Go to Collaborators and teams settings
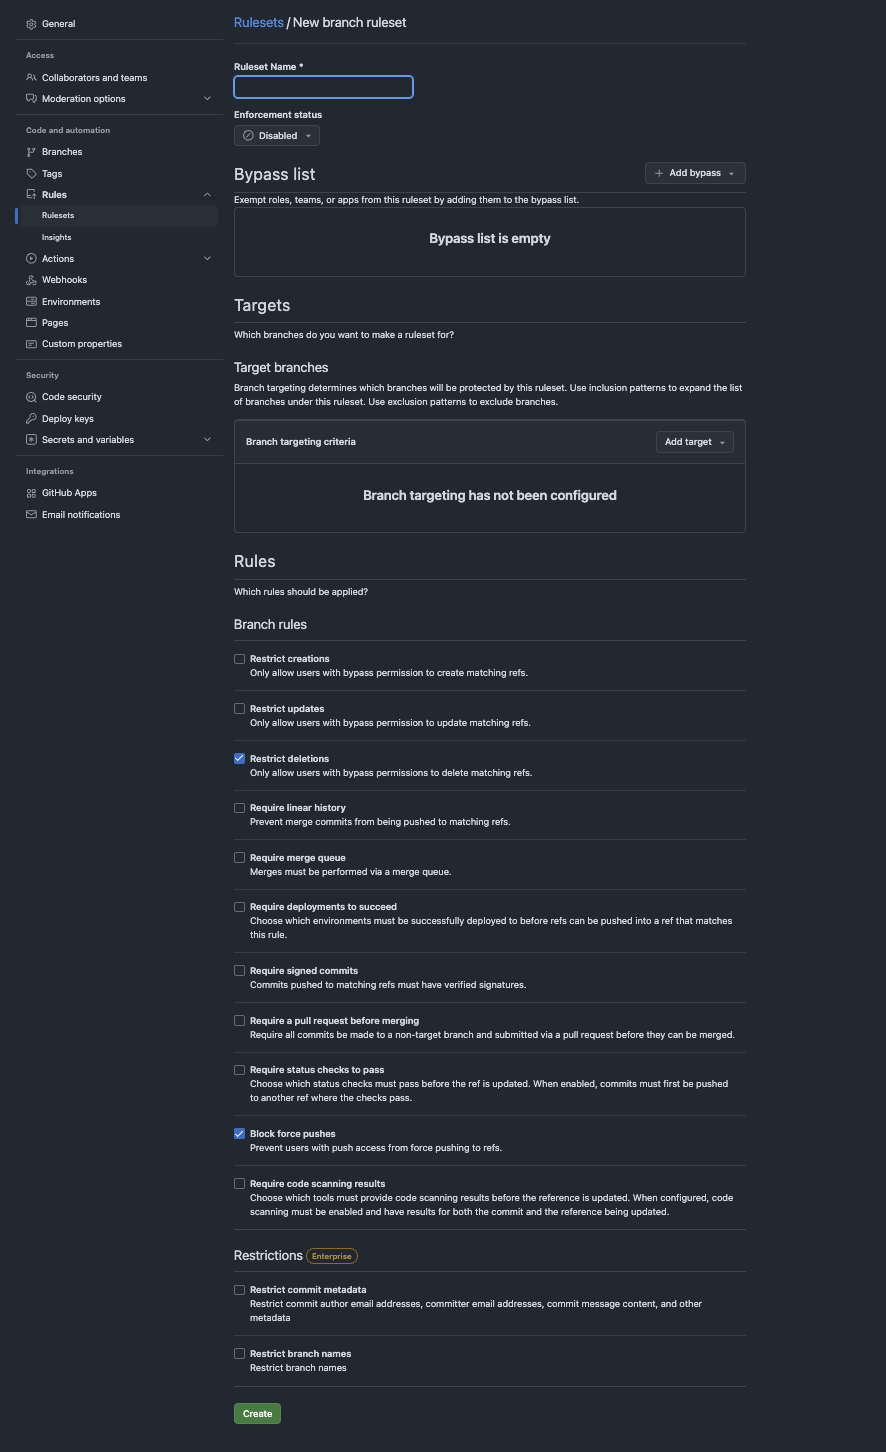886x1452 pixels. click(94, 78)
